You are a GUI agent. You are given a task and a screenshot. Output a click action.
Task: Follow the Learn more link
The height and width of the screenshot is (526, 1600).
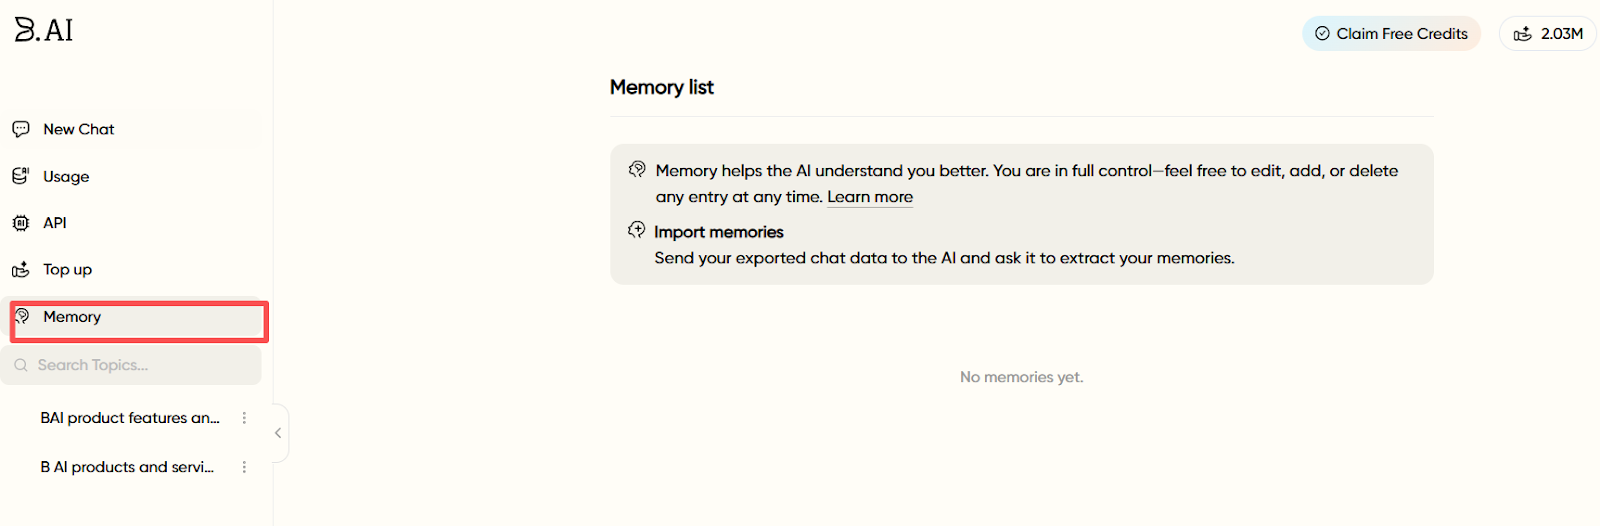[869, 197]
